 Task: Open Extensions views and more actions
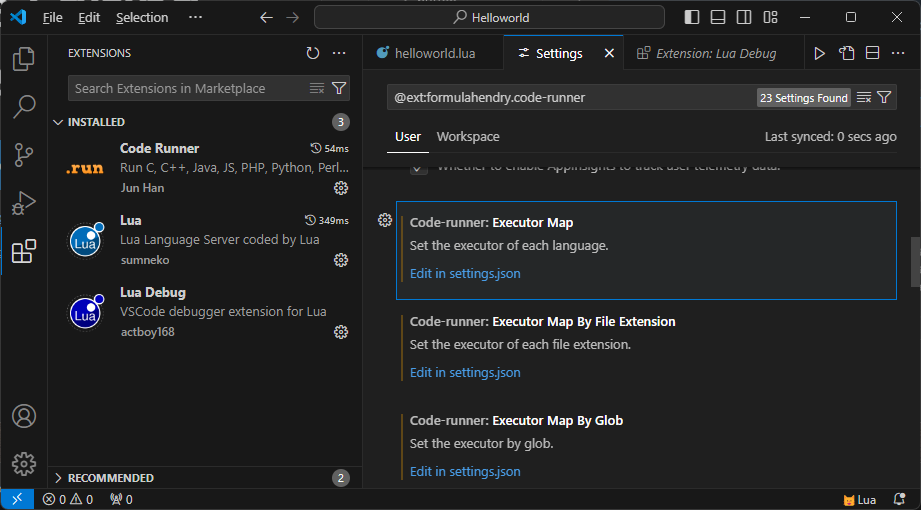[339, 53]
